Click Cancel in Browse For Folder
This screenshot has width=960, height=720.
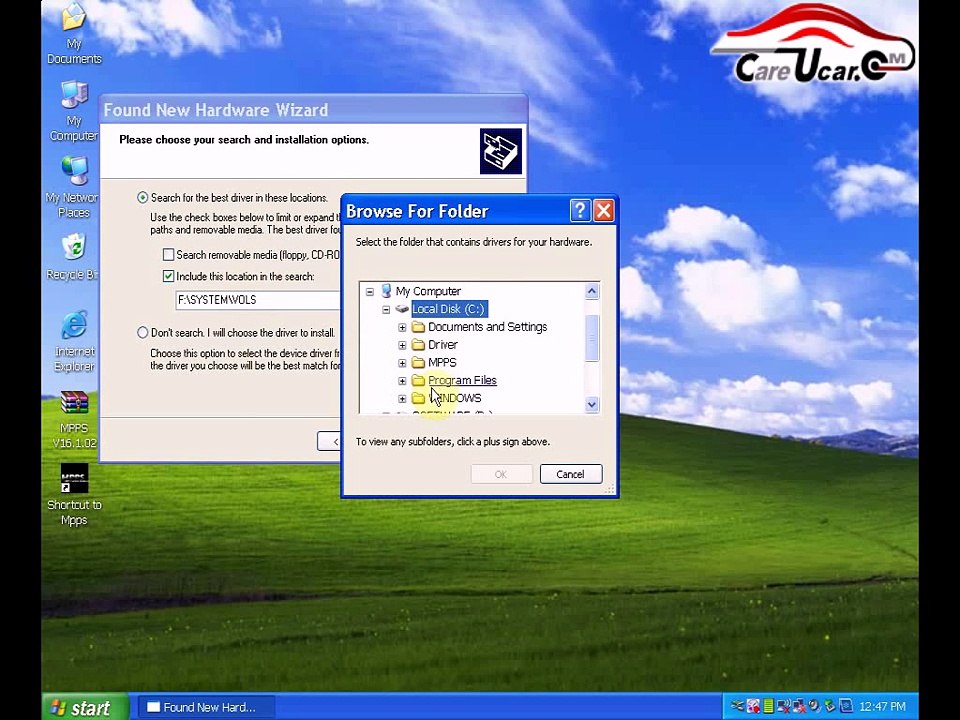coord(571,474)
